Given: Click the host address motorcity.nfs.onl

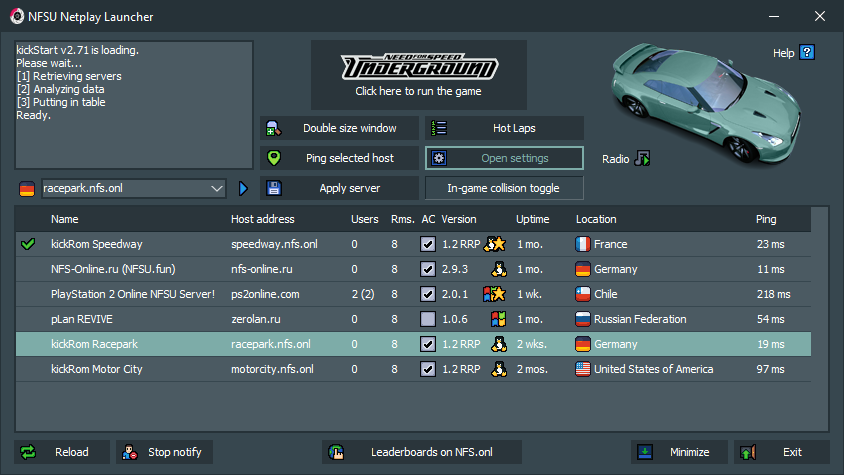Looking at the screenshot, I should point(272,369).
